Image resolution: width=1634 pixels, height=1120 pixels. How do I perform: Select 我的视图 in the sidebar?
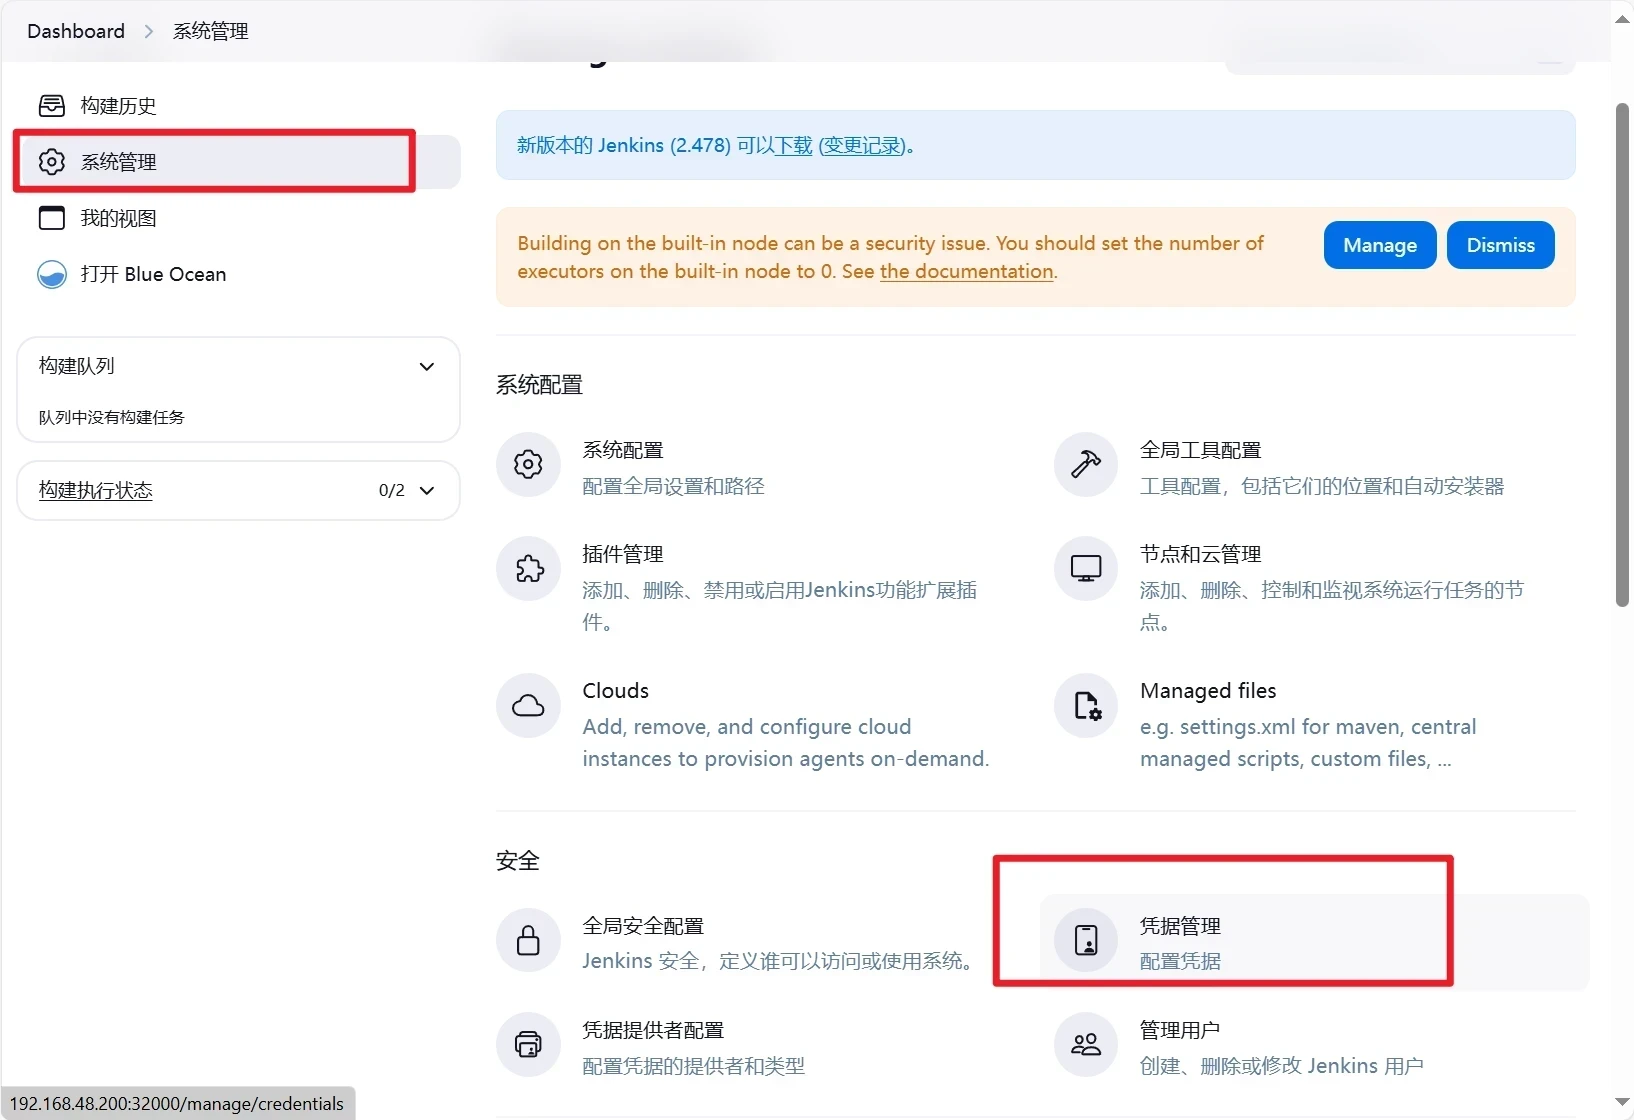(x=118, y=218)
